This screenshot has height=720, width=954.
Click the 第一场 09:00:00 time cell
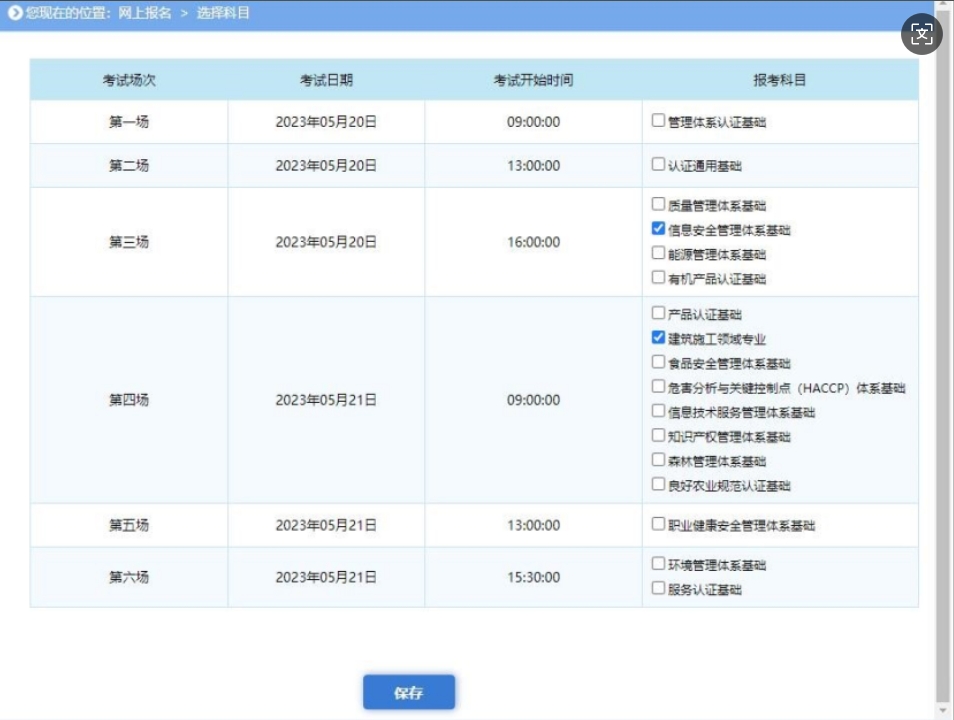[x=534, y=122]
